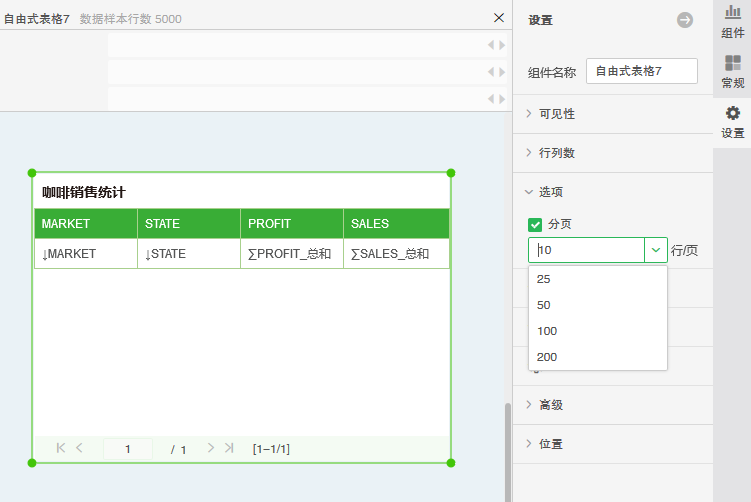Image resolution: width=751 pixels, height=502 pixels.
Task: Go to previous page in table pager
Action: 80,449
